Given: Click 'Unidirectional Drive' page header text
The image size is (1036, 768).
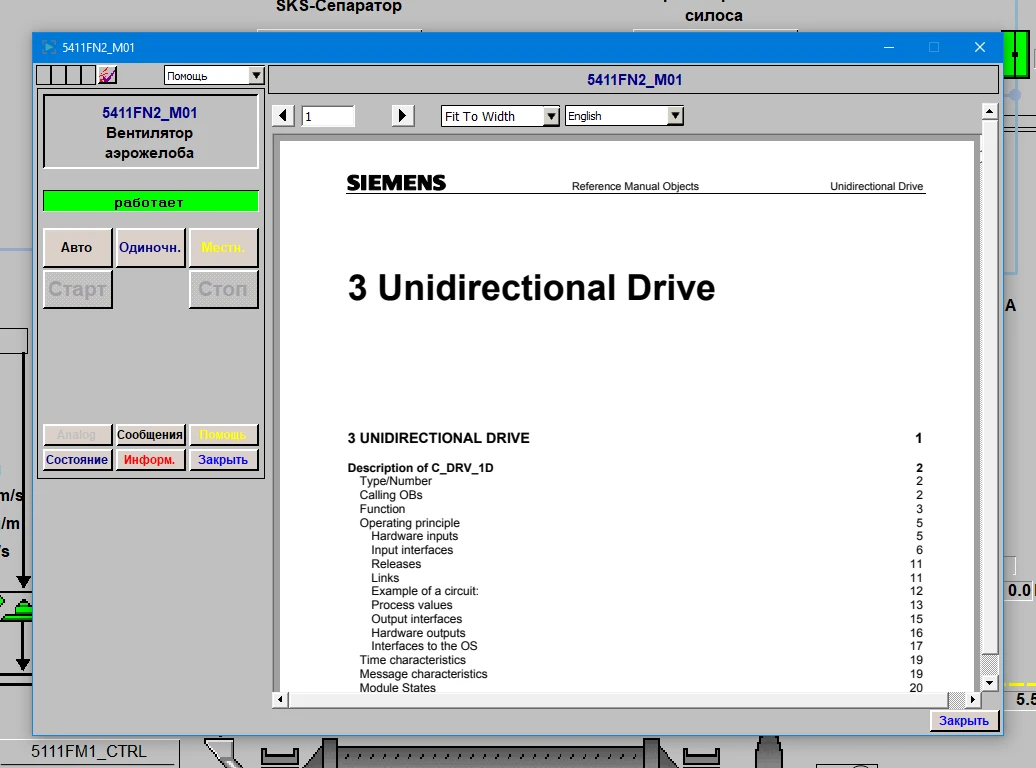Looking at the screenshot, I should pyautogui.click(x=876, y=186).
